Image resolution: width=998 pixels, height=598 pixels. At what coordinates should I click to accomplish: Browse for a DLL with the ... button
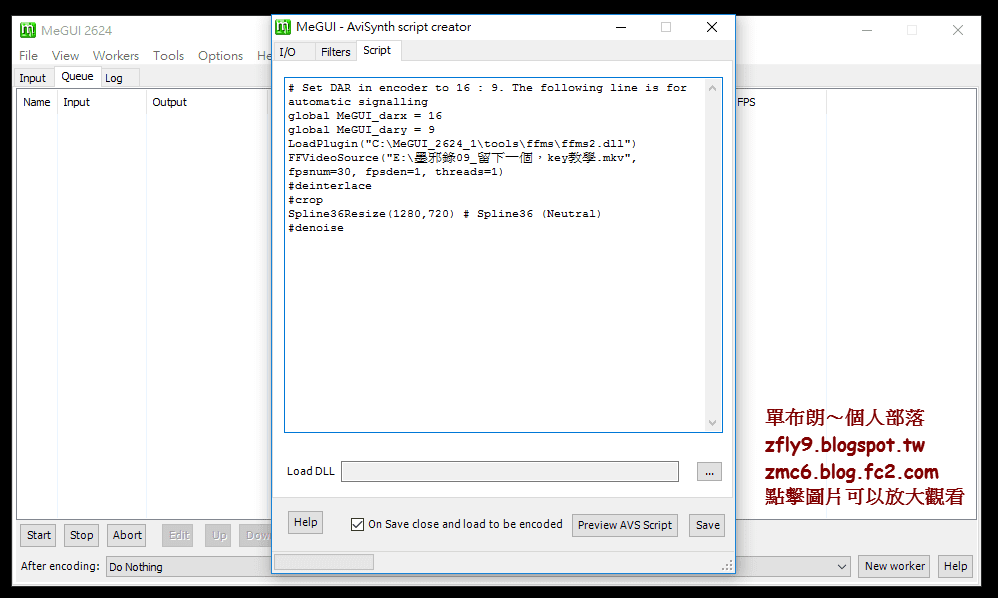pos(709,472)
